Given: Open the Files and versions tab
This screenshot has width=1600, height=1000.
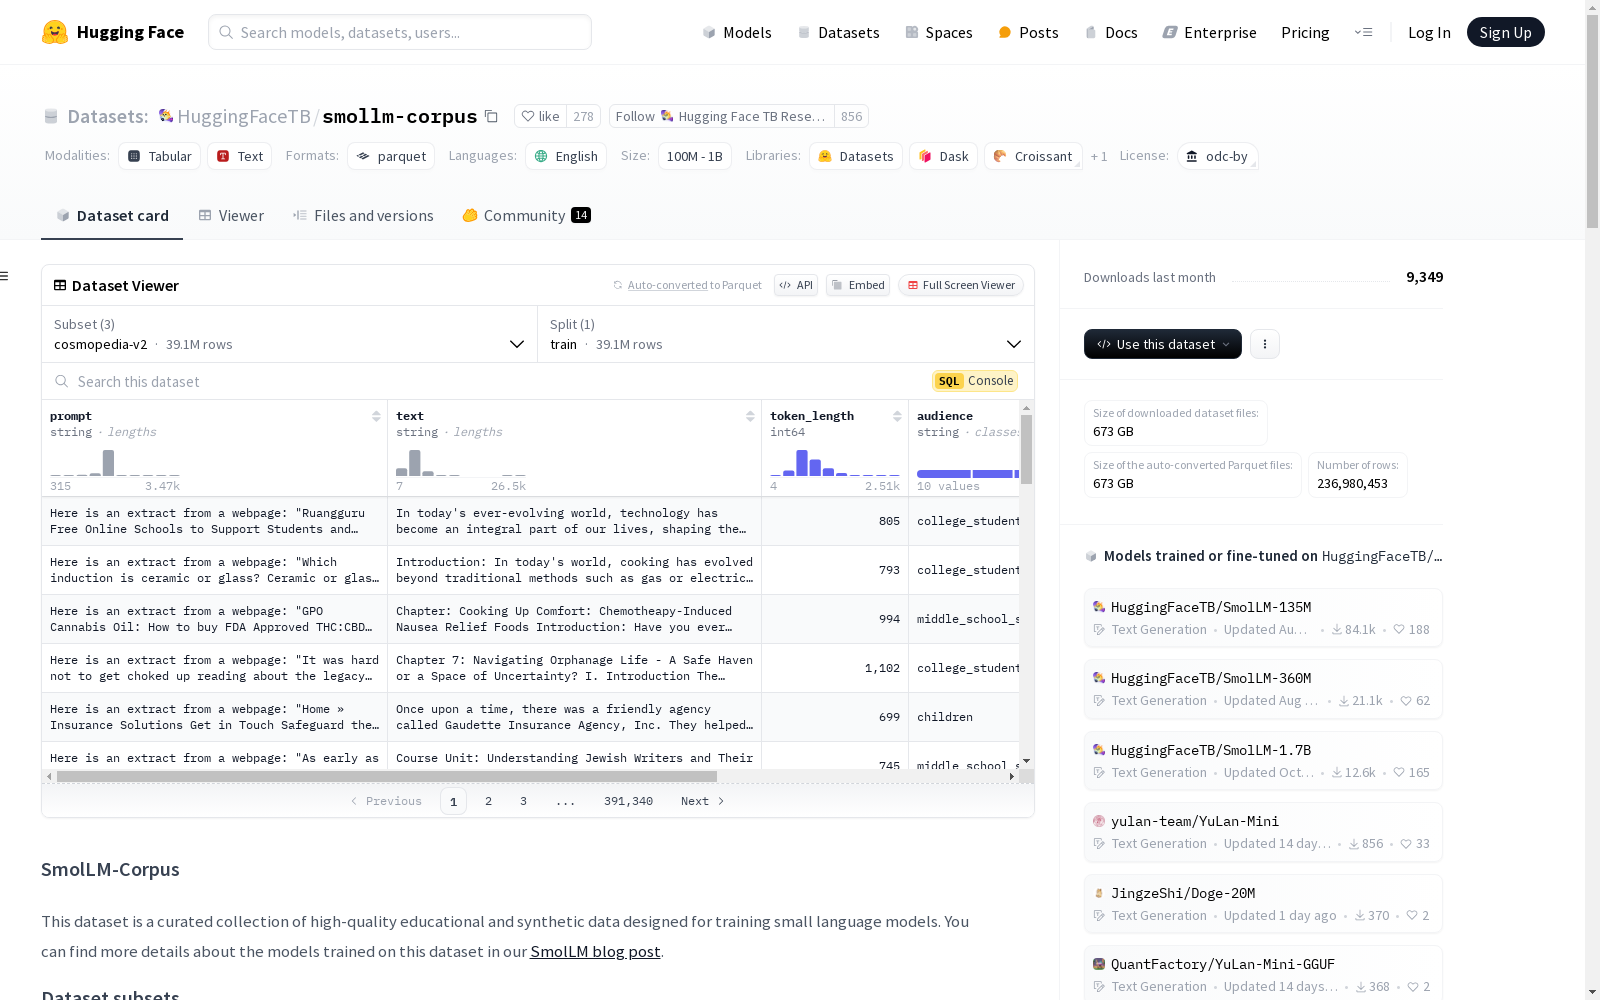Looking at the screenshot, I should (x=363, y=216).
